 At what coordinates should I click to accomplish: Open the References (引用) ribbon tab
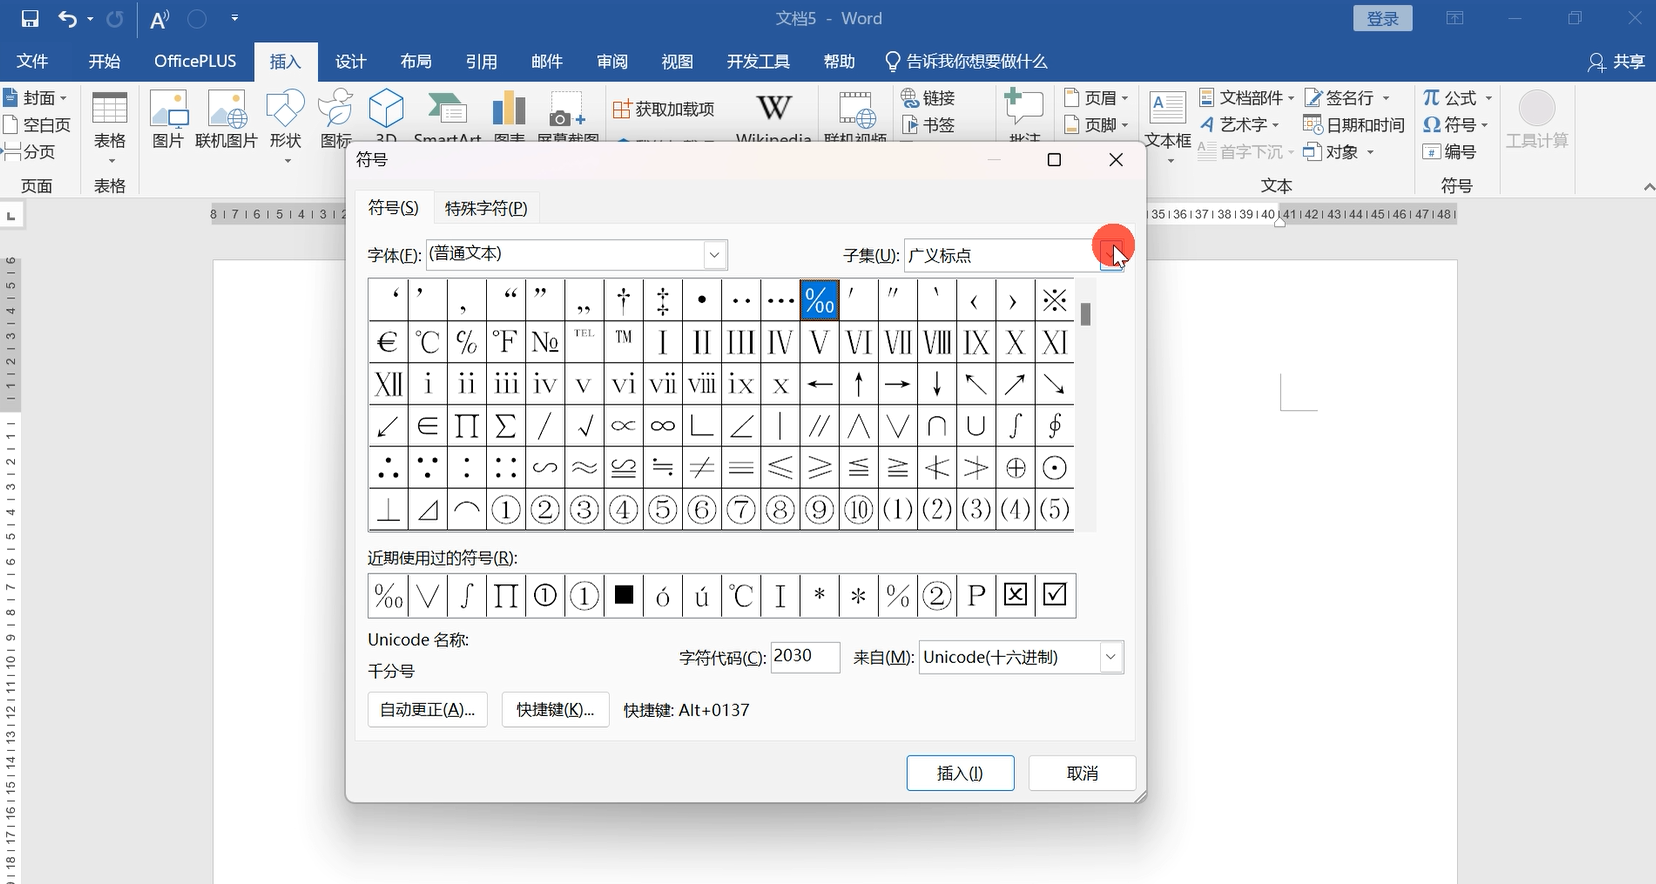tap(481, 61)
